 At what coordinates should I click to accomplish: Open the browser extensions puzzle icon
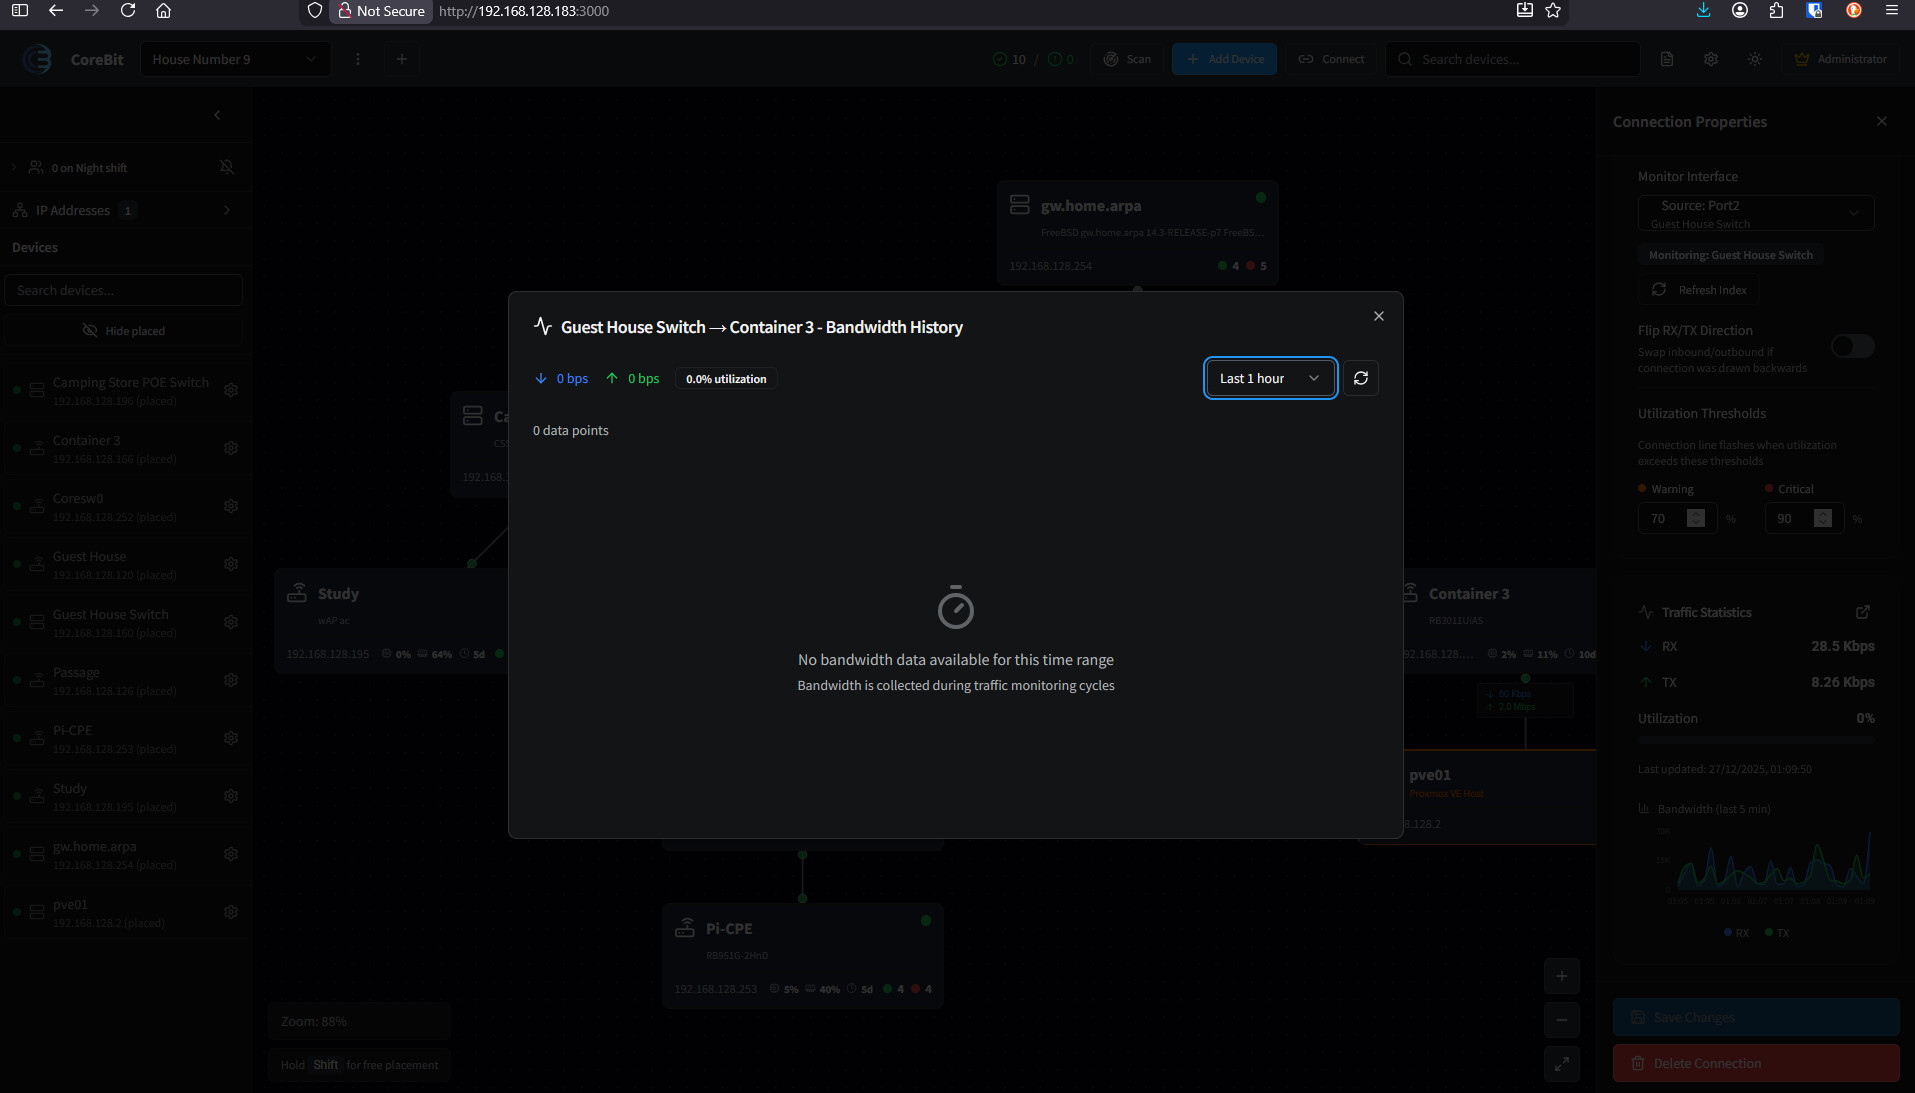coord(1776,11)
